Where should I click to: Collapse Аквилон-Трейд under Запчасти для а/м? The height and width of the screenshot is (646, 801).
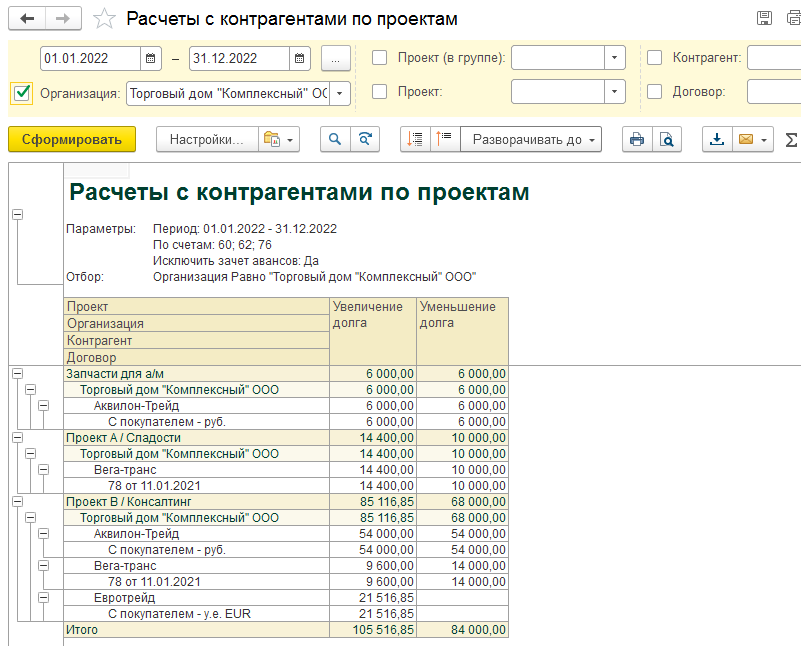point(43,405)
